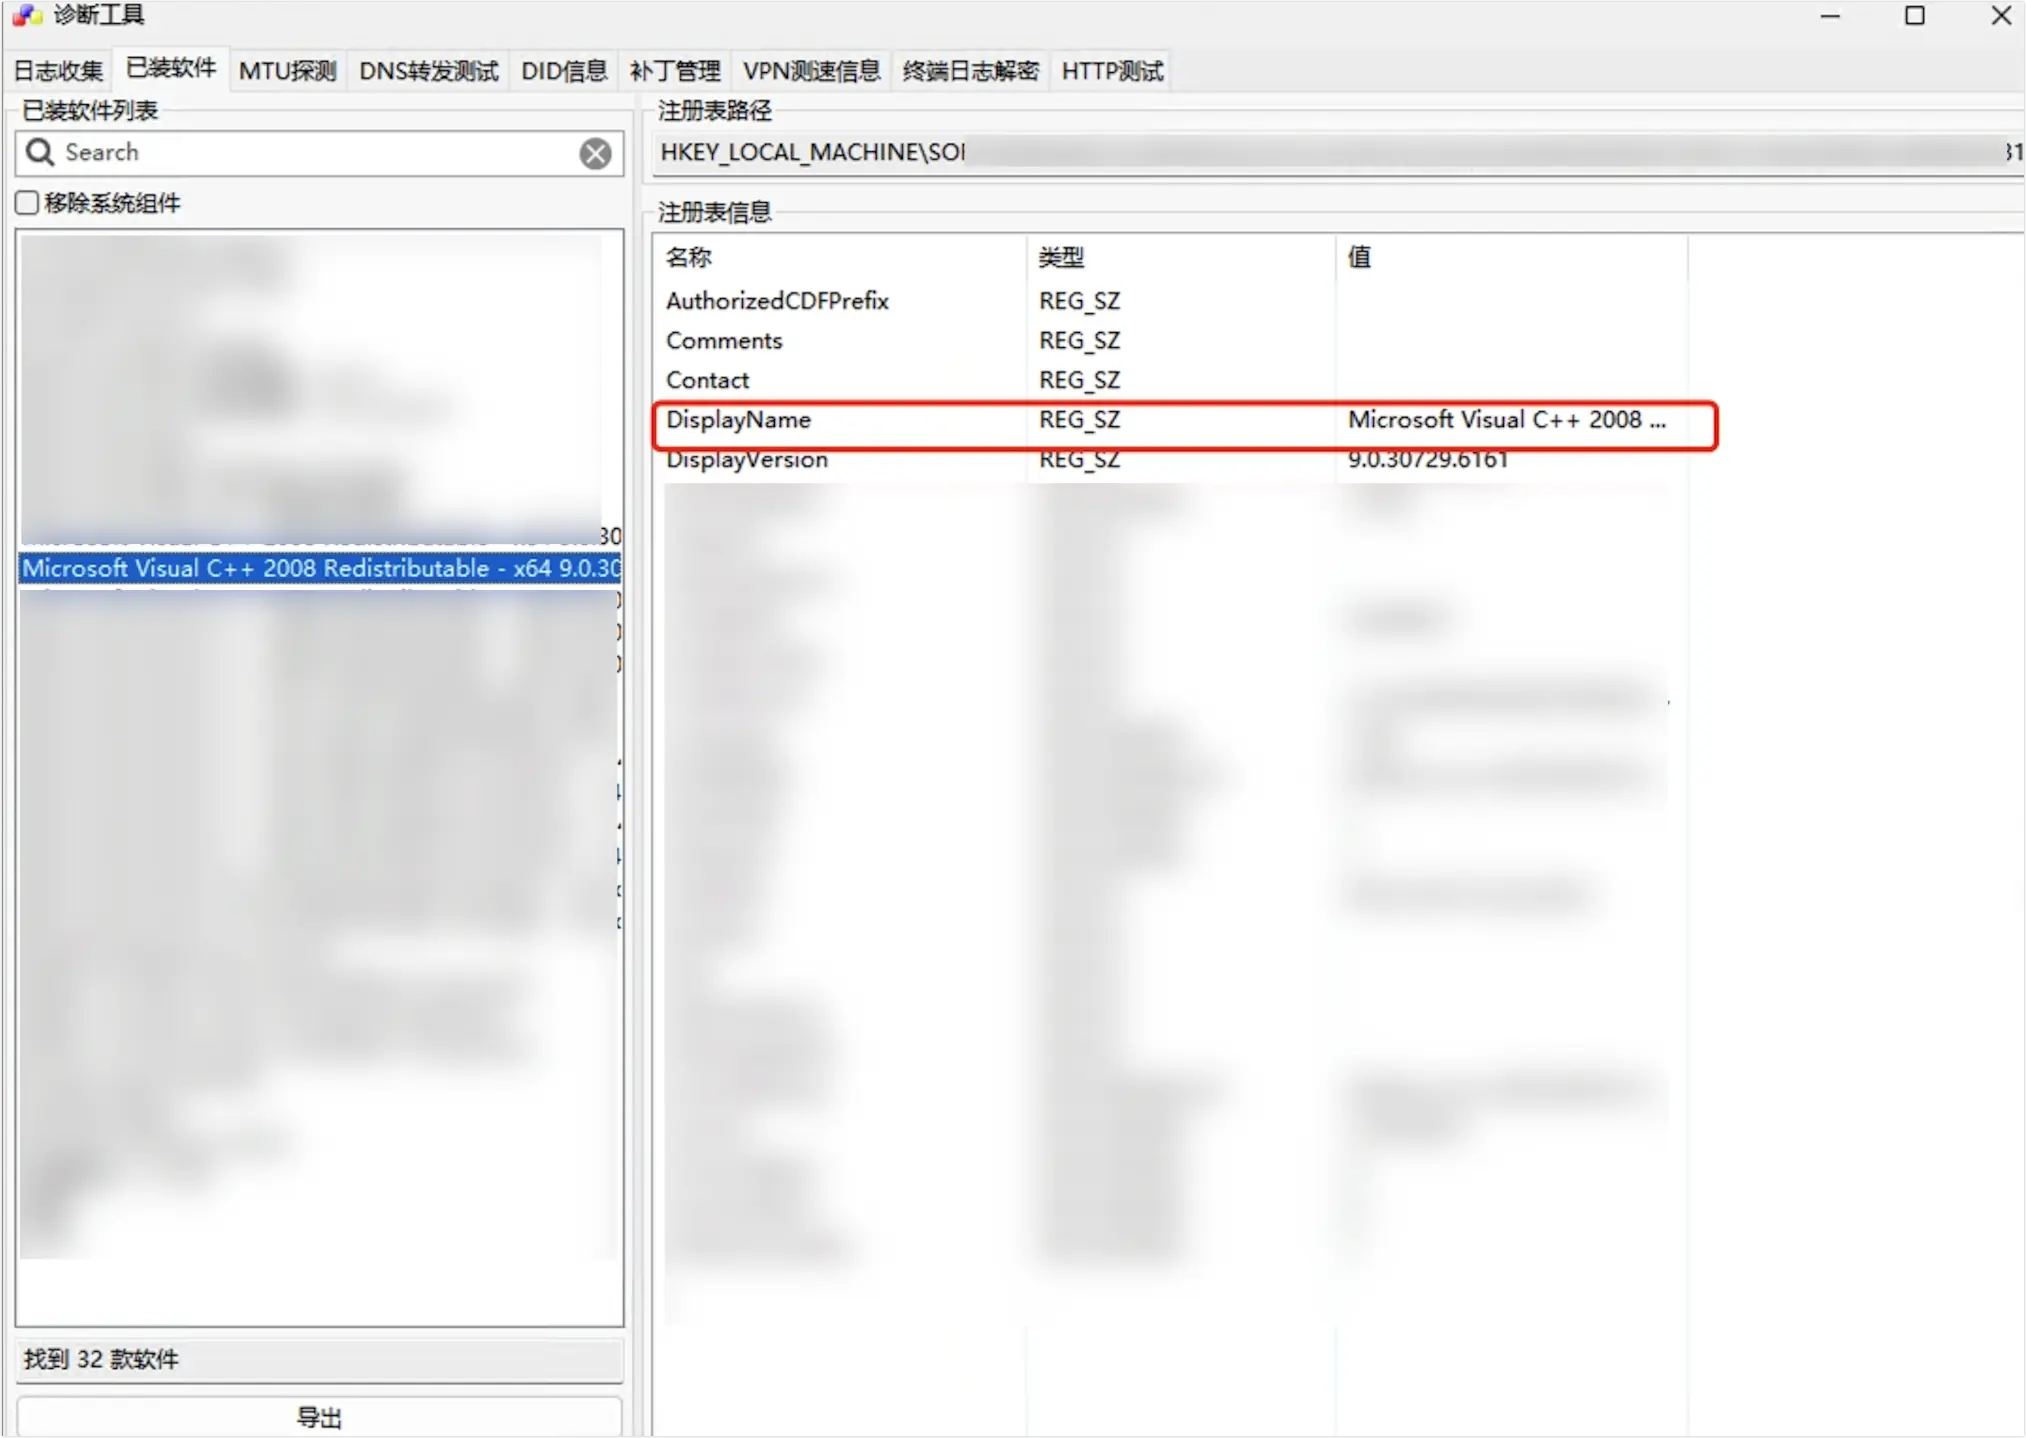This screenshot has width=2026, height=1438.
Task: Click the 类型 column header
Action: tap(1181, 257)
